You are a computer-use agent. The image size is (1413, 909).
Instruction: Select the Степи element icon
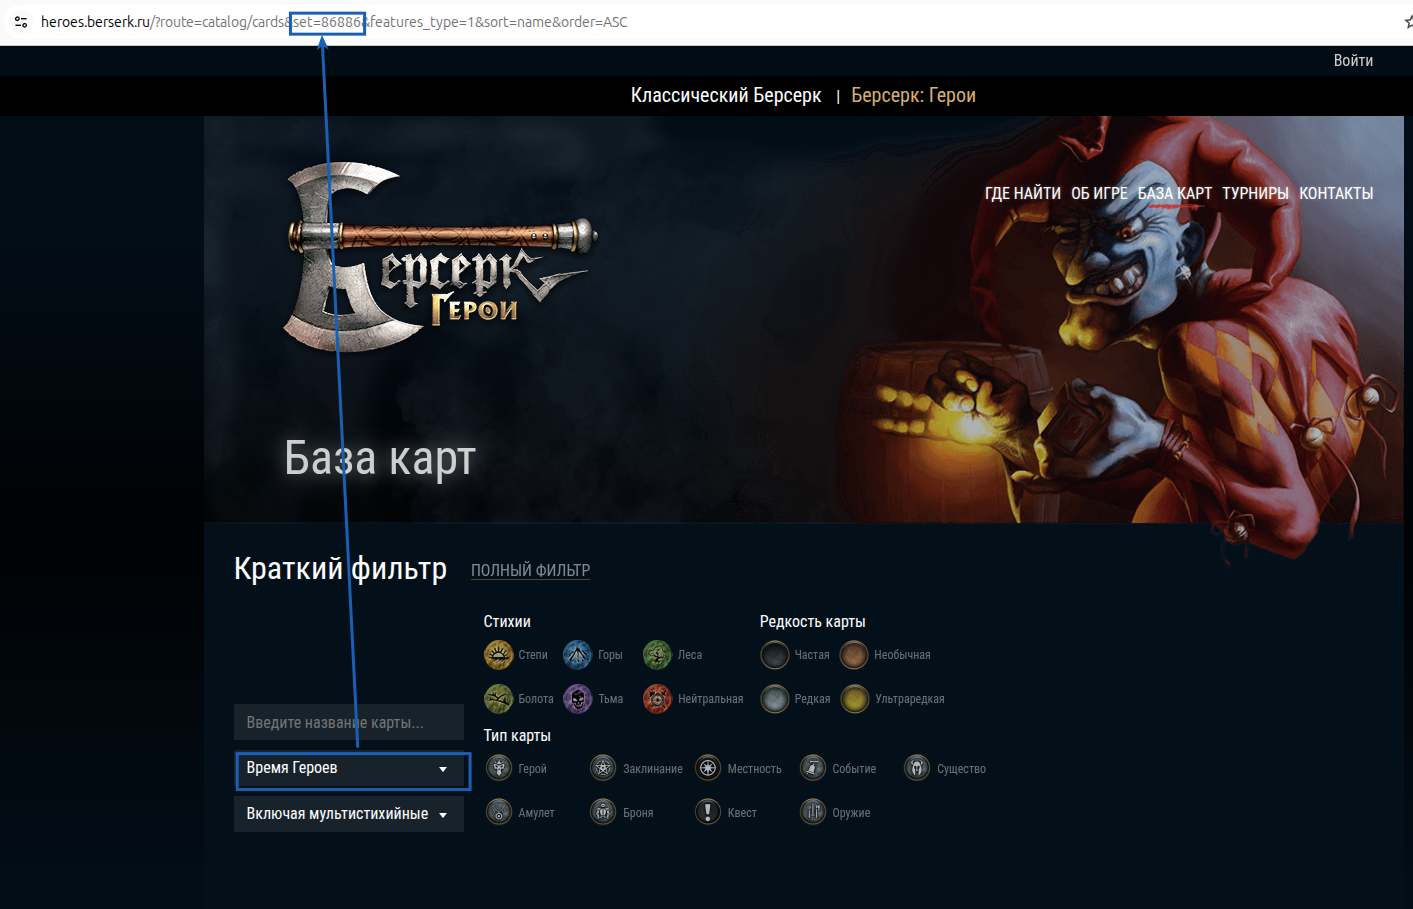pyautogui.click(x=498, y=655)
